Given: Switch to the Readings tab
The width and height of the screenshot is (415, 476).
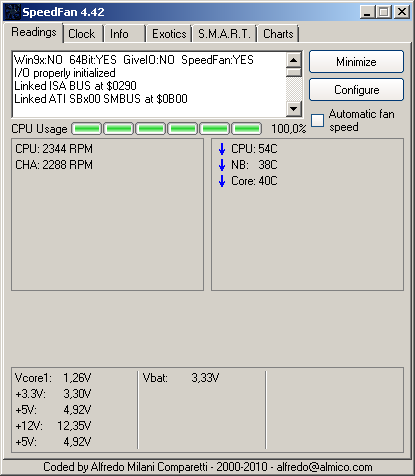Looking at the screenshot, I should [x=34, y=32].
